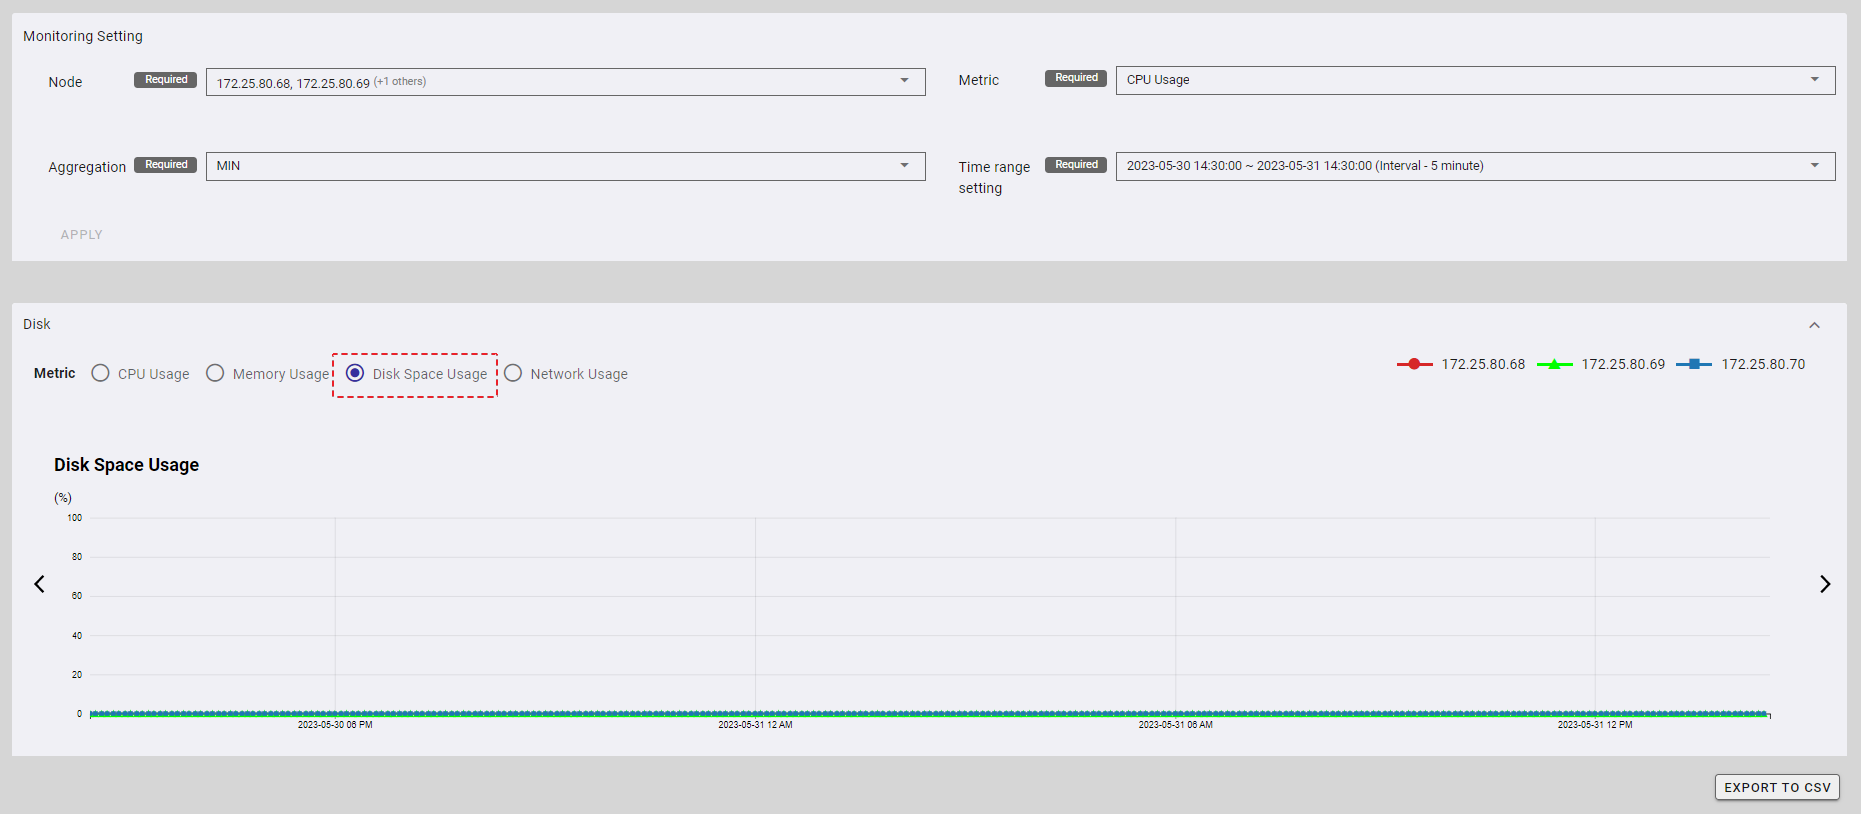The height and width of the screenshot is (814, 1861).
Task: Click the previous chart left arrow
Action: (40, 584)
